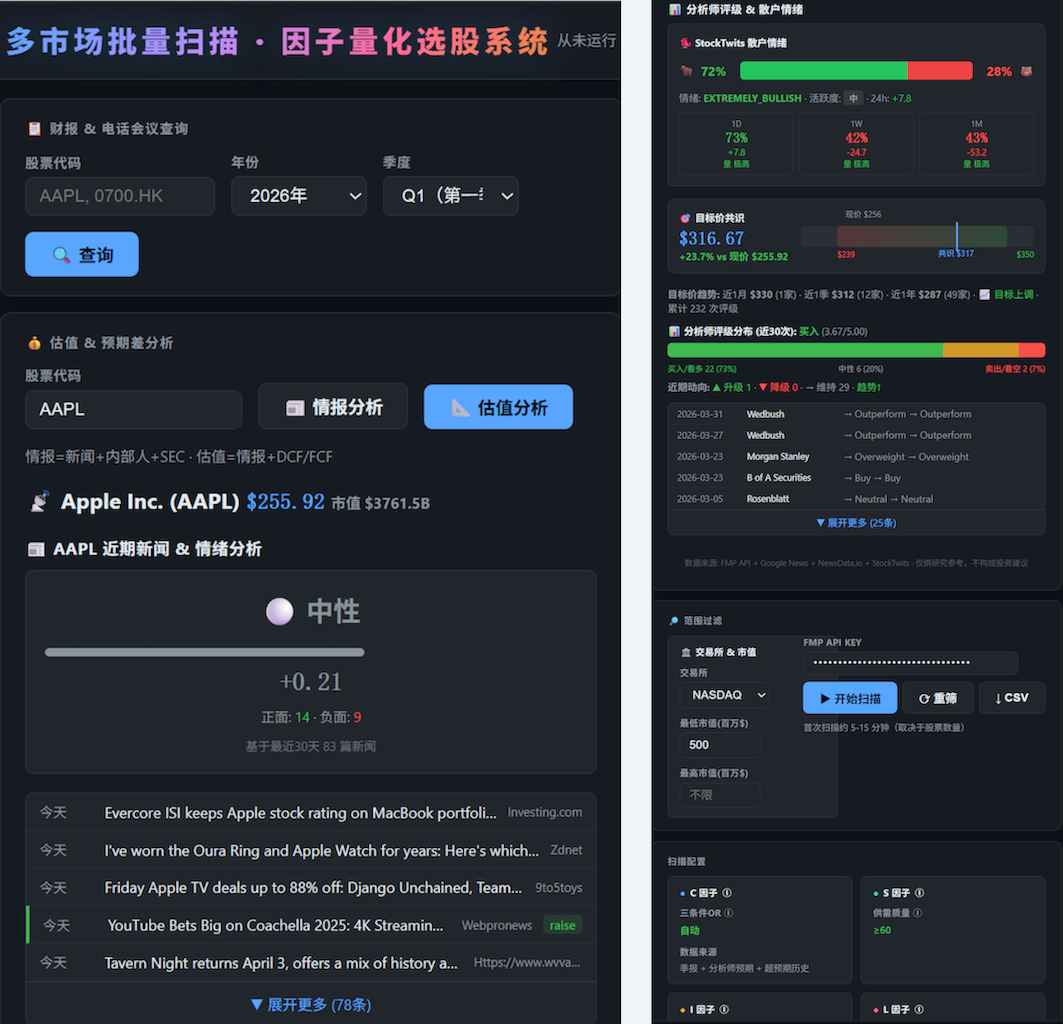1063x1024 pixels.
Task: Click the 重筛 button
Action: pos(937,698)
